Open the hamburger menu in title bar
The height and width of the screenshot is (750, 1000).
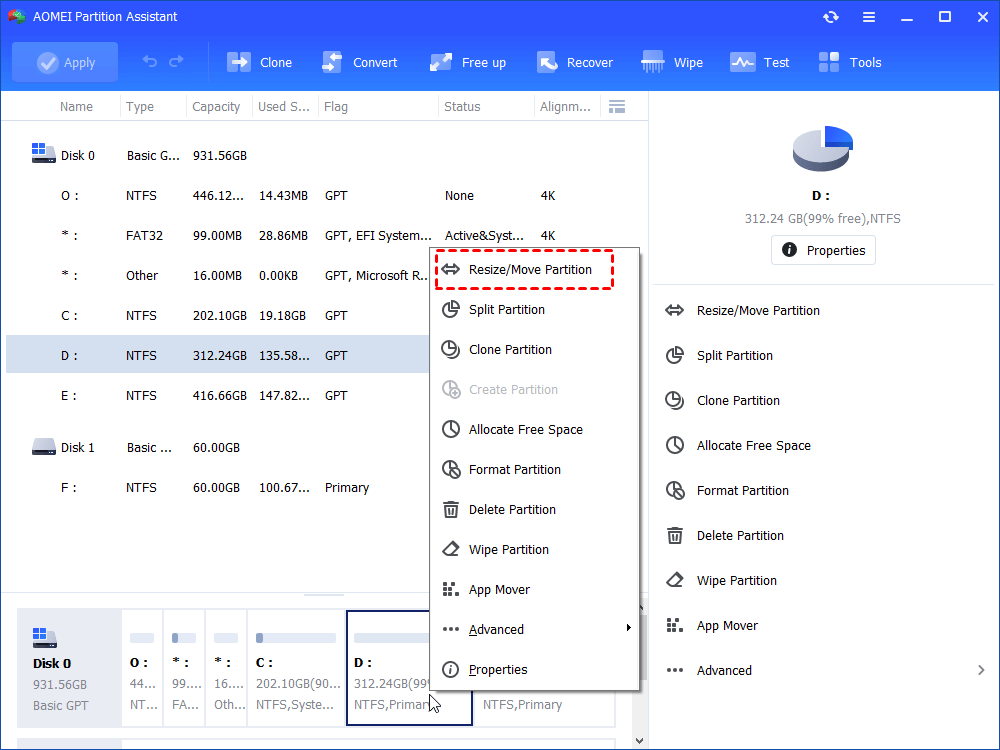tap(869, 17)
